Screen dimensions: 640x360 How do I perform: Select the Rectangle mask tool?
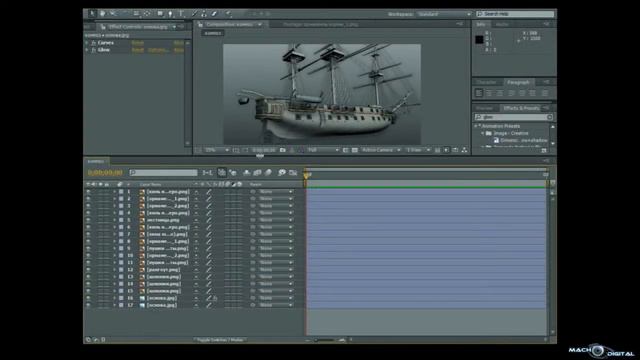(x=160, y=13)
